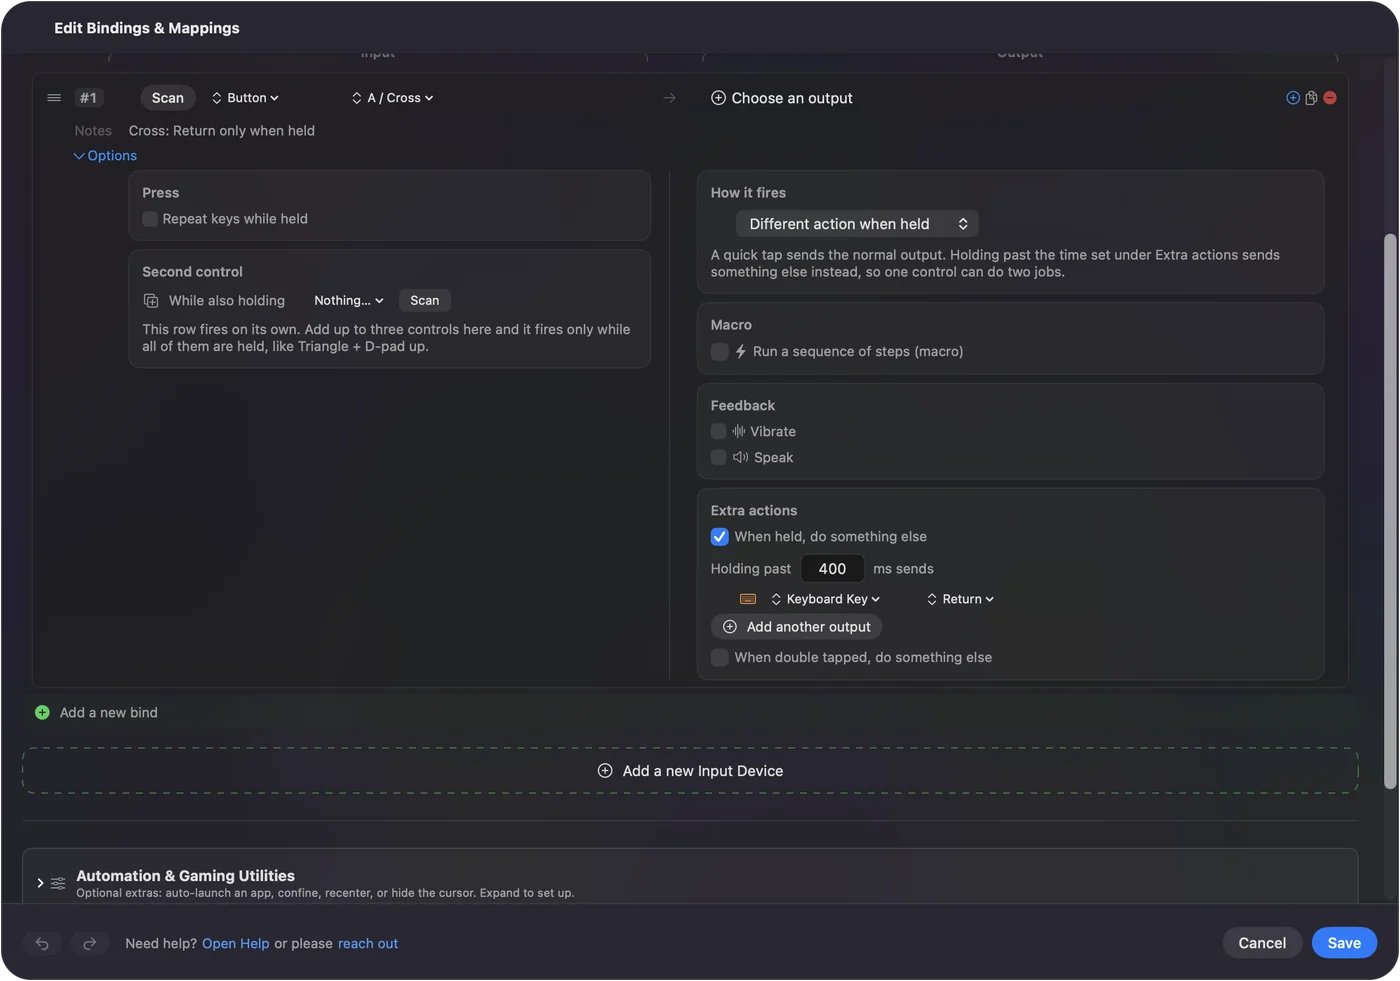Uncheck When held, do something else

[x=719, y=537]
